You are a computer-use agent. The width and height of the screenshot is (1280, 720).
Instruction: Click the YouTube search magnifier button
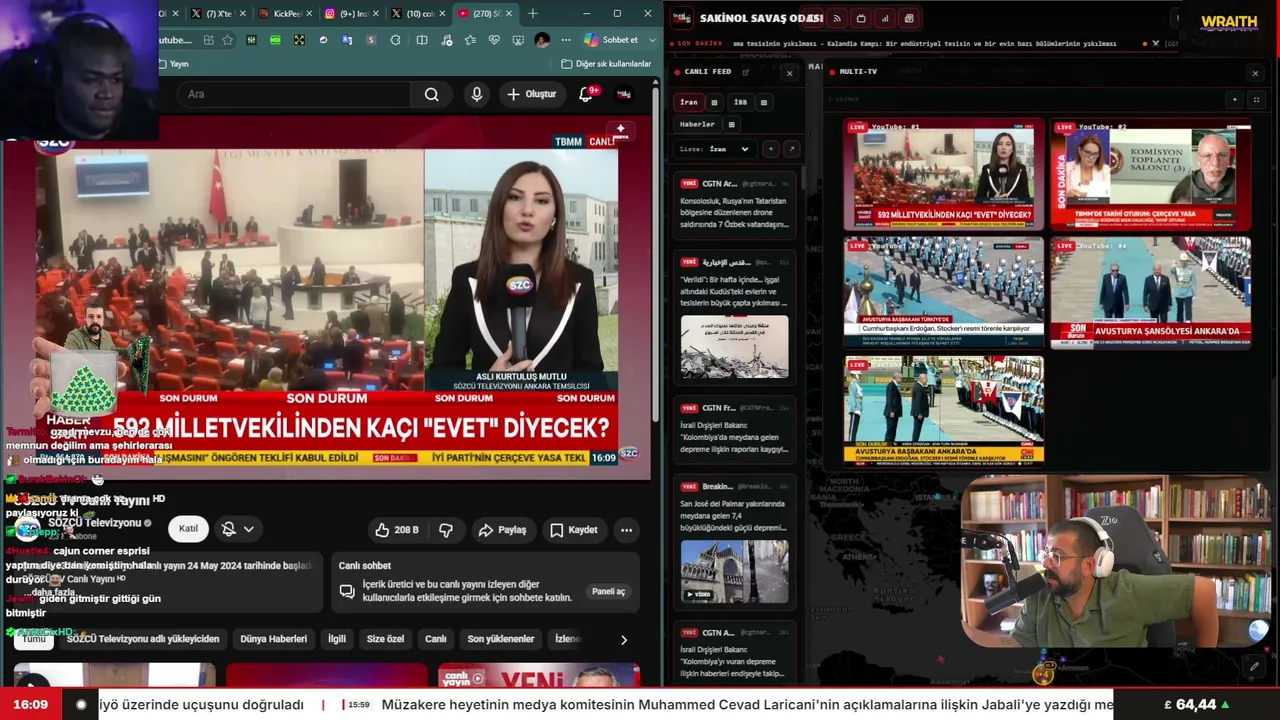point(431,94)
